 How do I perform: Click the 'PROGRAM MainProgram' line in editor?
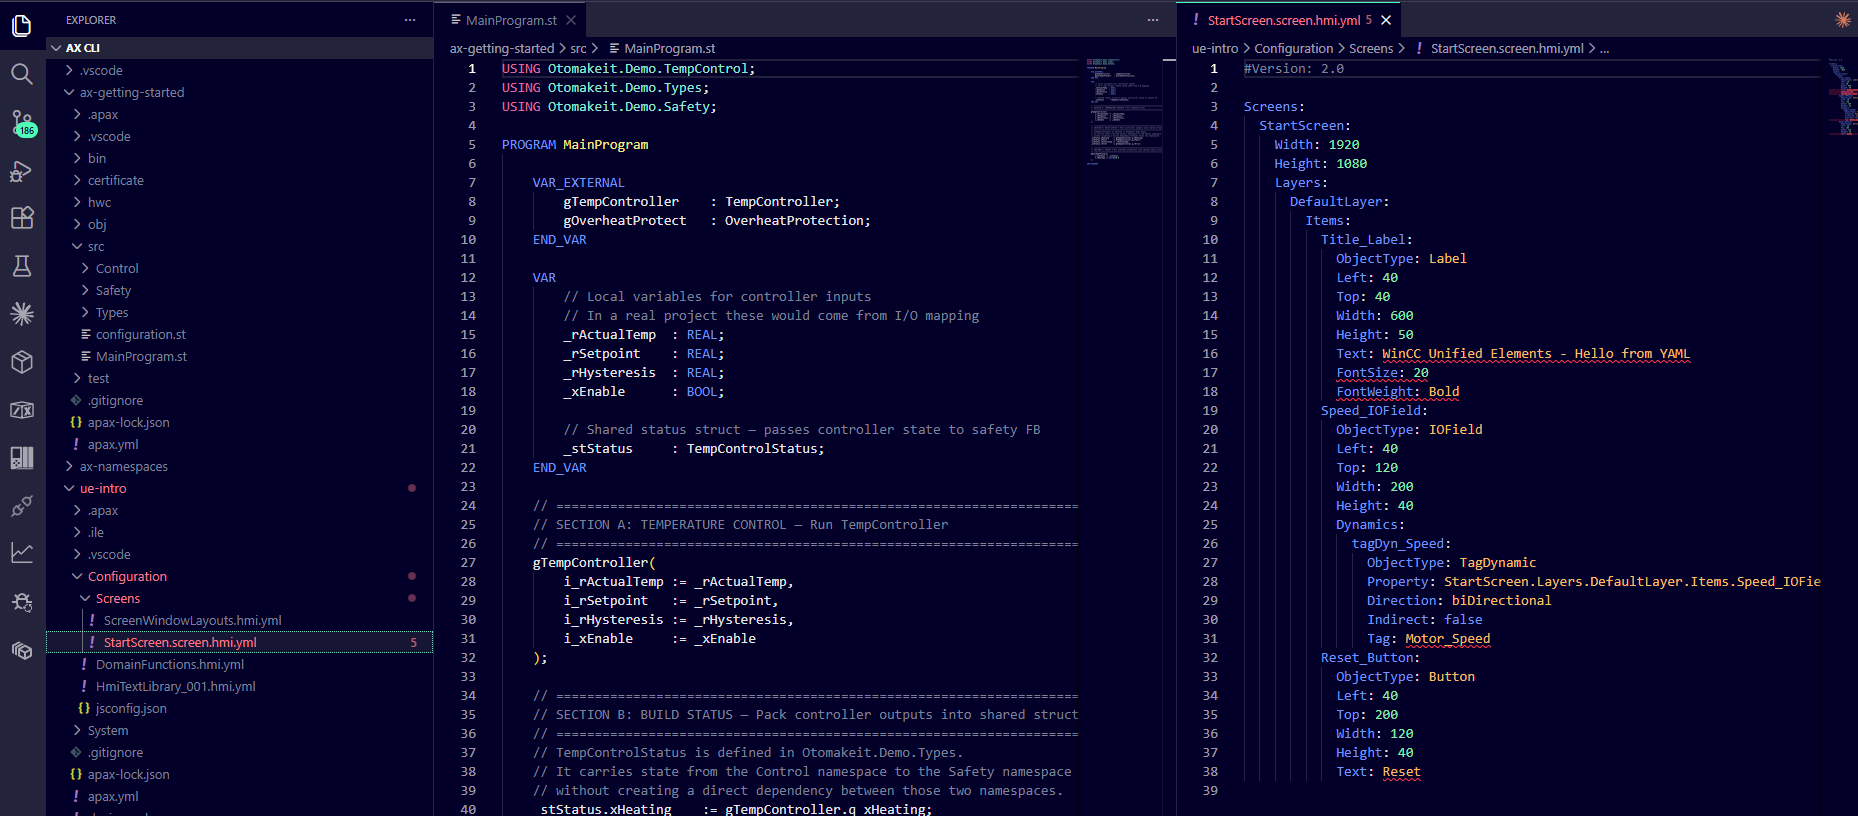(x=575, y=145)
